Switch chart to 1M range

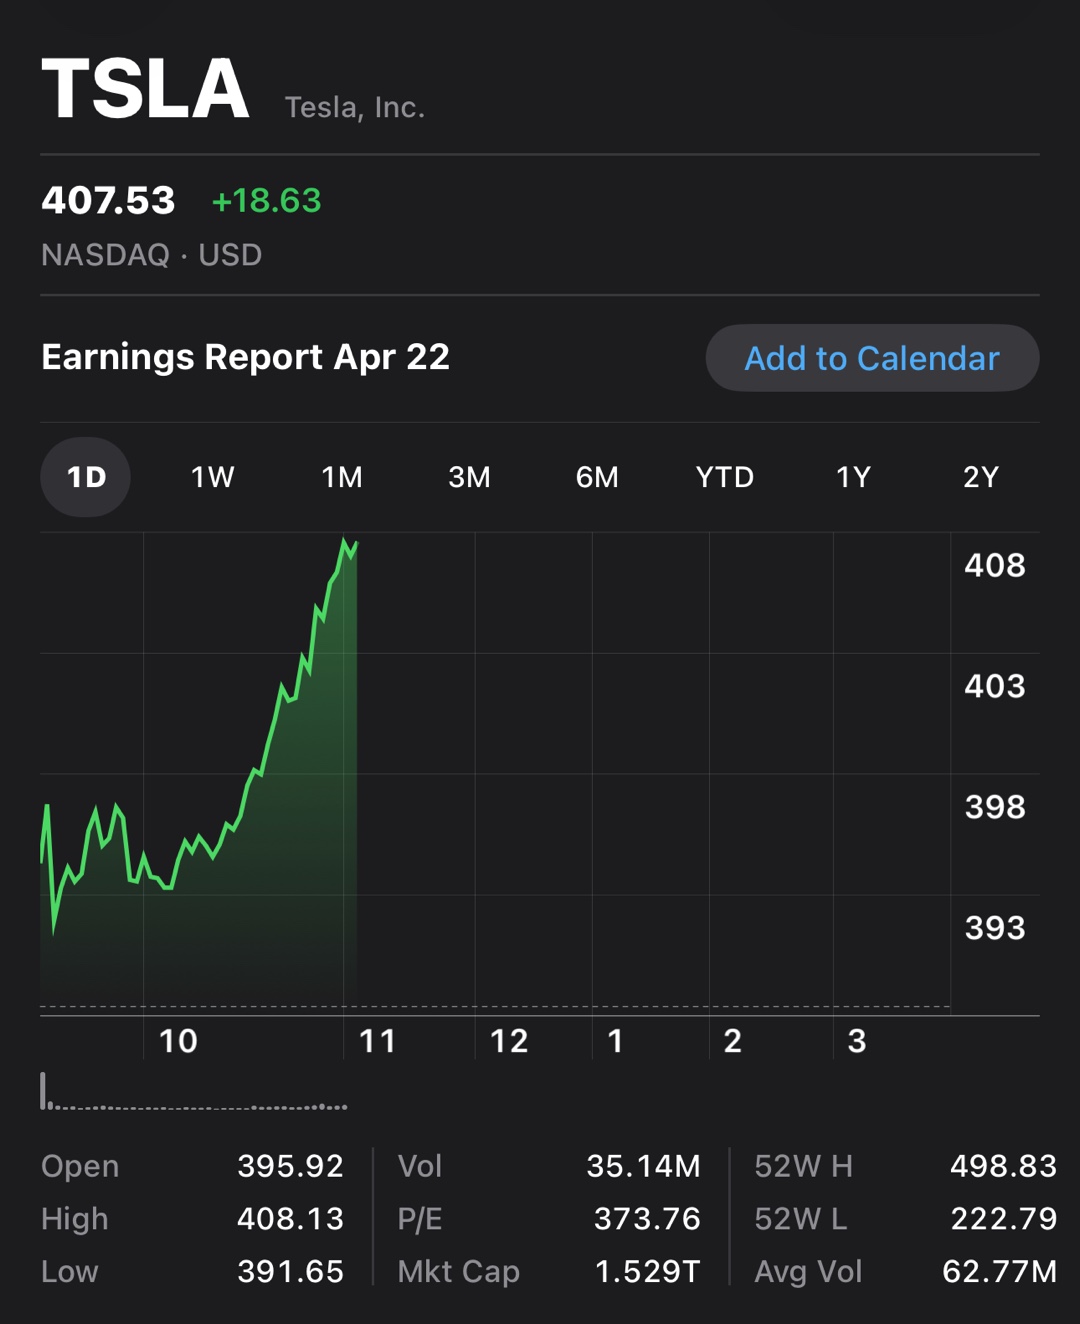click(x=342, y=477)
